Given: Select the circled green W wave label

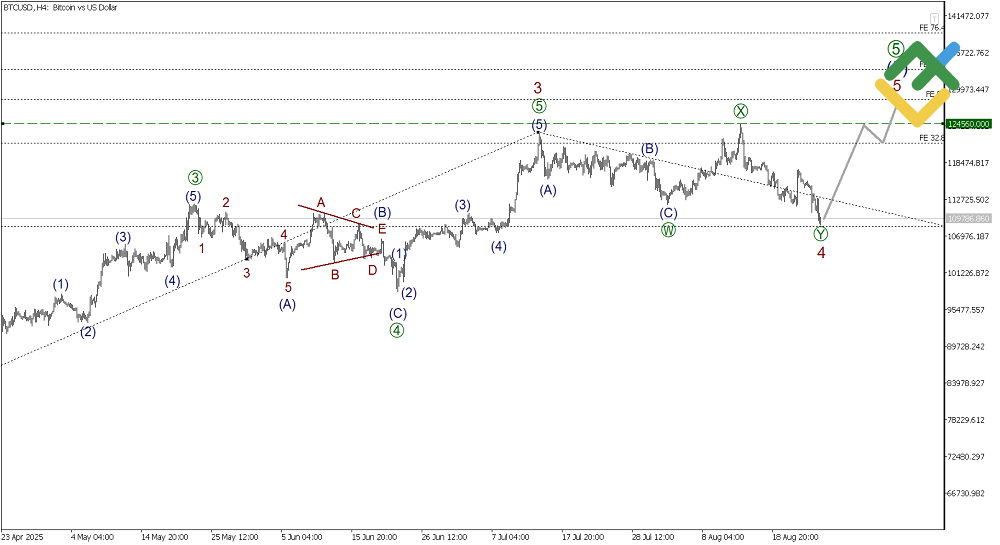Looking at the screenshot, I should click(668, 230).
